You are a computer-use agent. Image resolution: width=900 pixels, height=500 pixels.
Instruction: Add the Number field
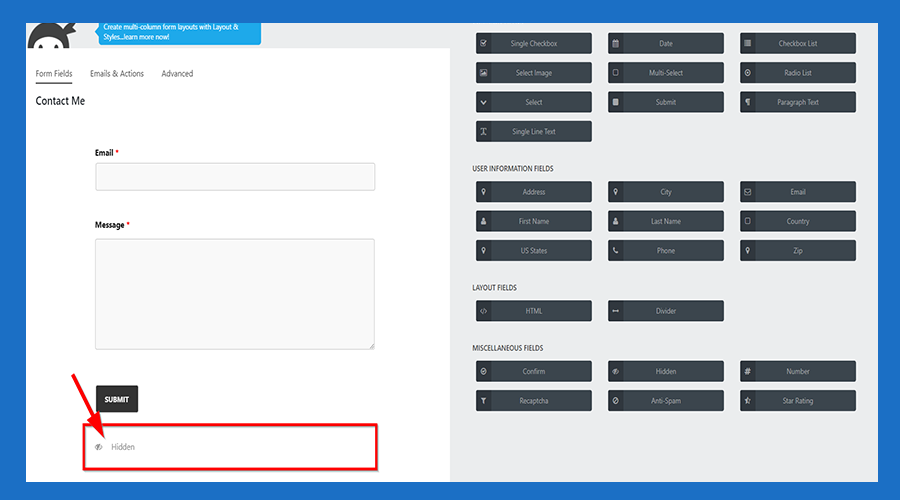(798, 371)
